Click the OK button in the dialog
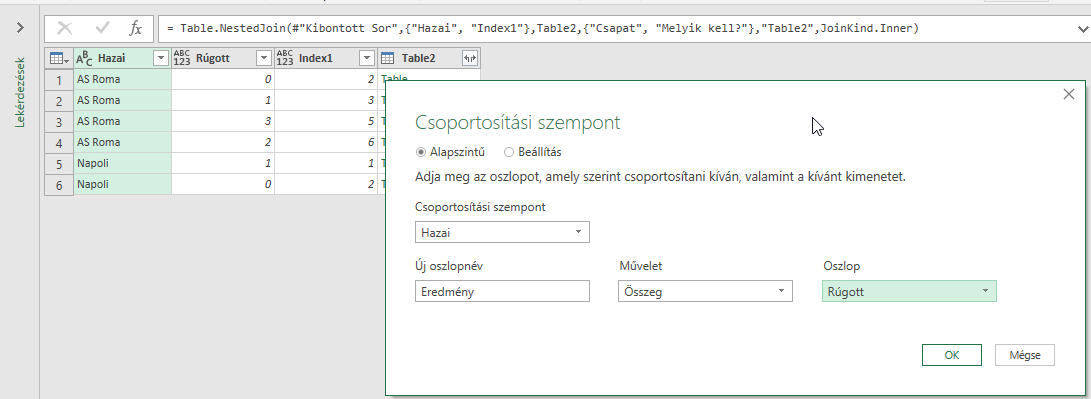 [952, 354]
